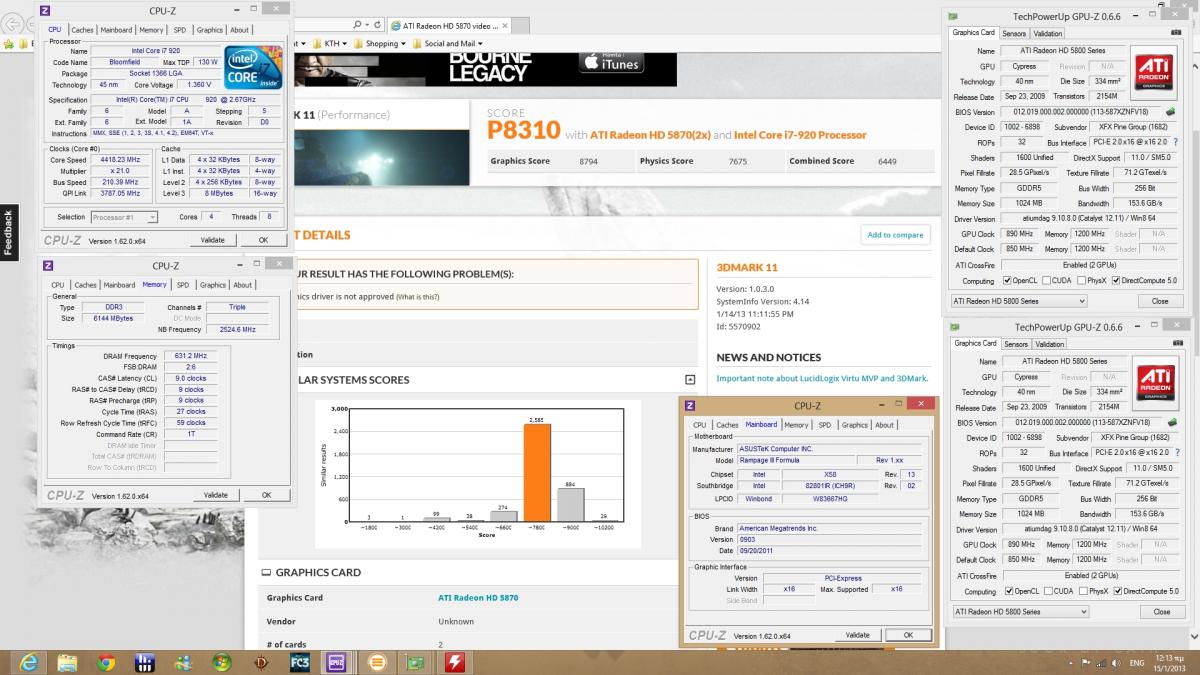The image size is (1200, 675).
Task: Open Internet Explorer from the taskbar
Action: point(30,661)
